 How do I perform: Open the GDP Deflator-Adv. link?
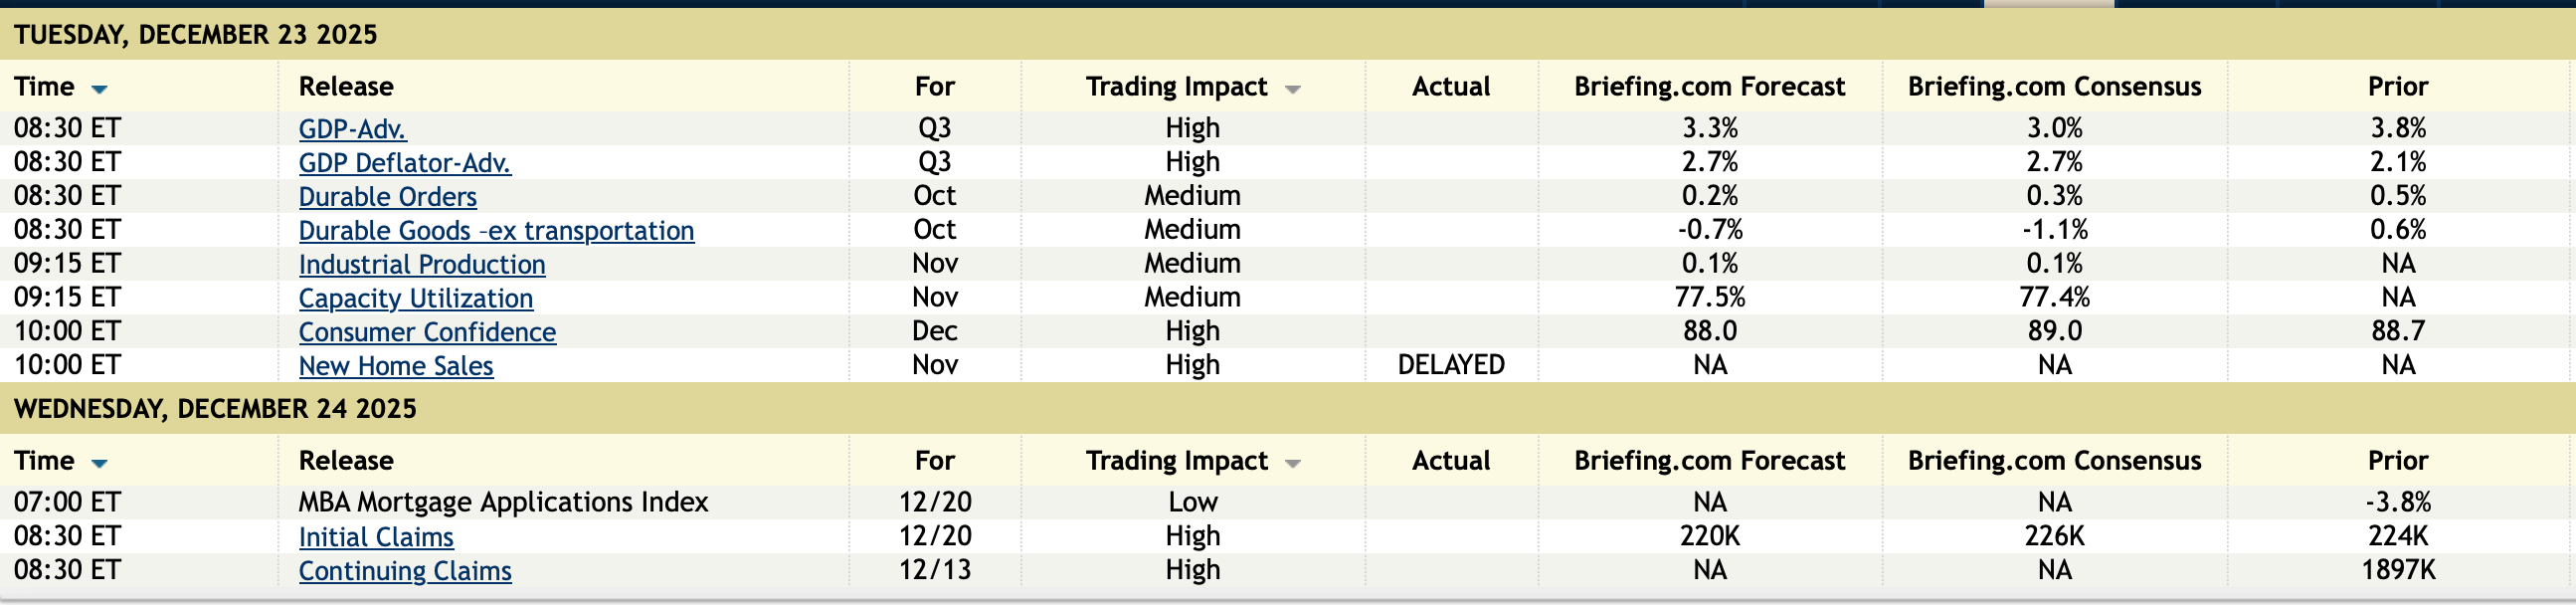[404, 163]
